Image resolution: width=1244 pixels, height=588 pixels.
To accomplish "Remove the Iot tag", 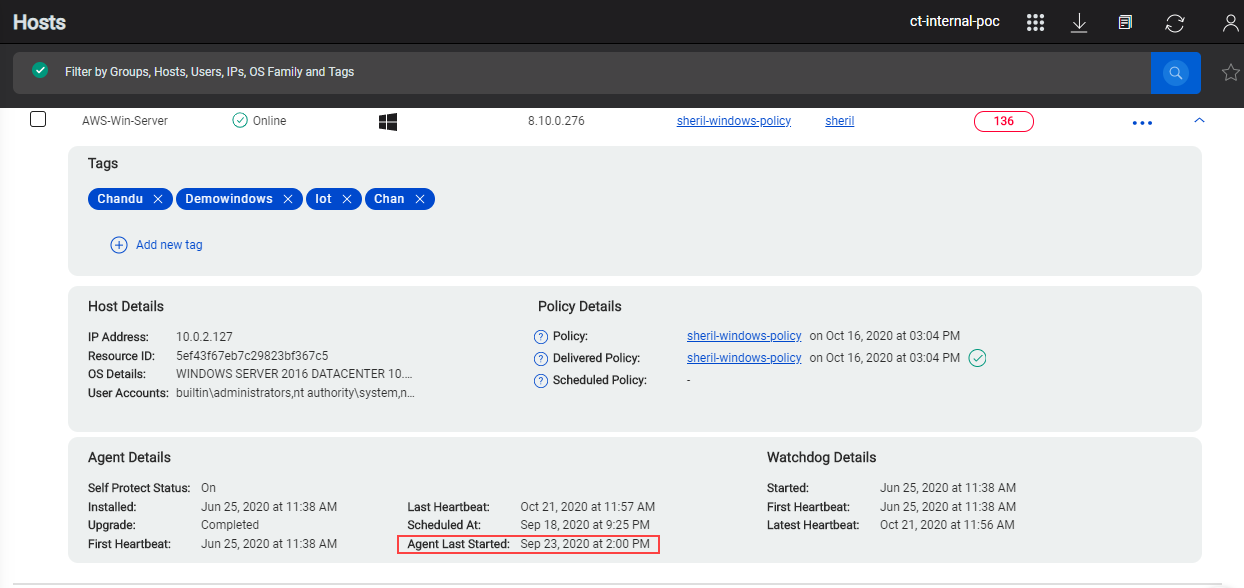I will (347, 199).
